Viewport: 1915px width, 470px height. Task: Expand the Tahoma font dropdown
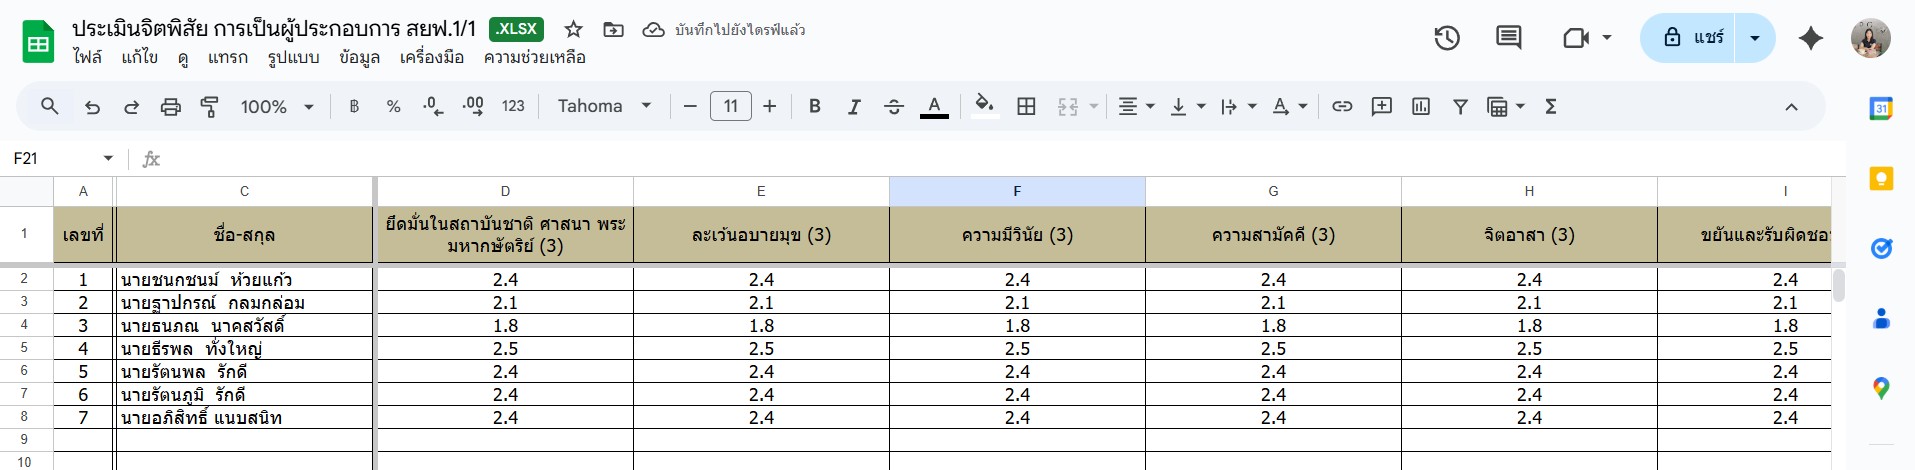[x=604, y=106]
